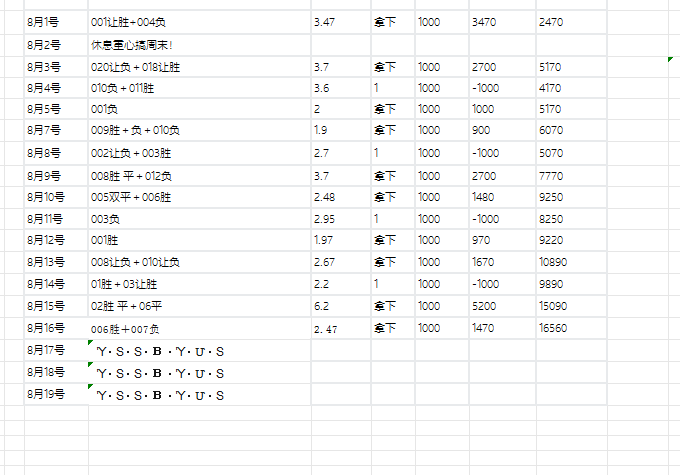Click the 1000 stake cell in the 8月13号 row
Image resolution: width=680 pixels, height=475 pixels.
[x=429, y=262]
